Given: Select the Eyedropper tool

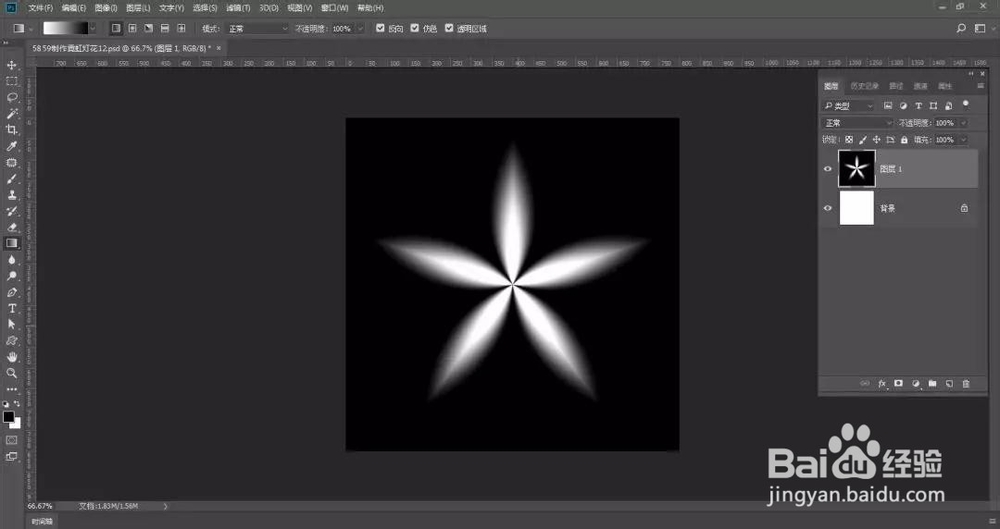Looking at the screenshot, I should click(11, 146).
